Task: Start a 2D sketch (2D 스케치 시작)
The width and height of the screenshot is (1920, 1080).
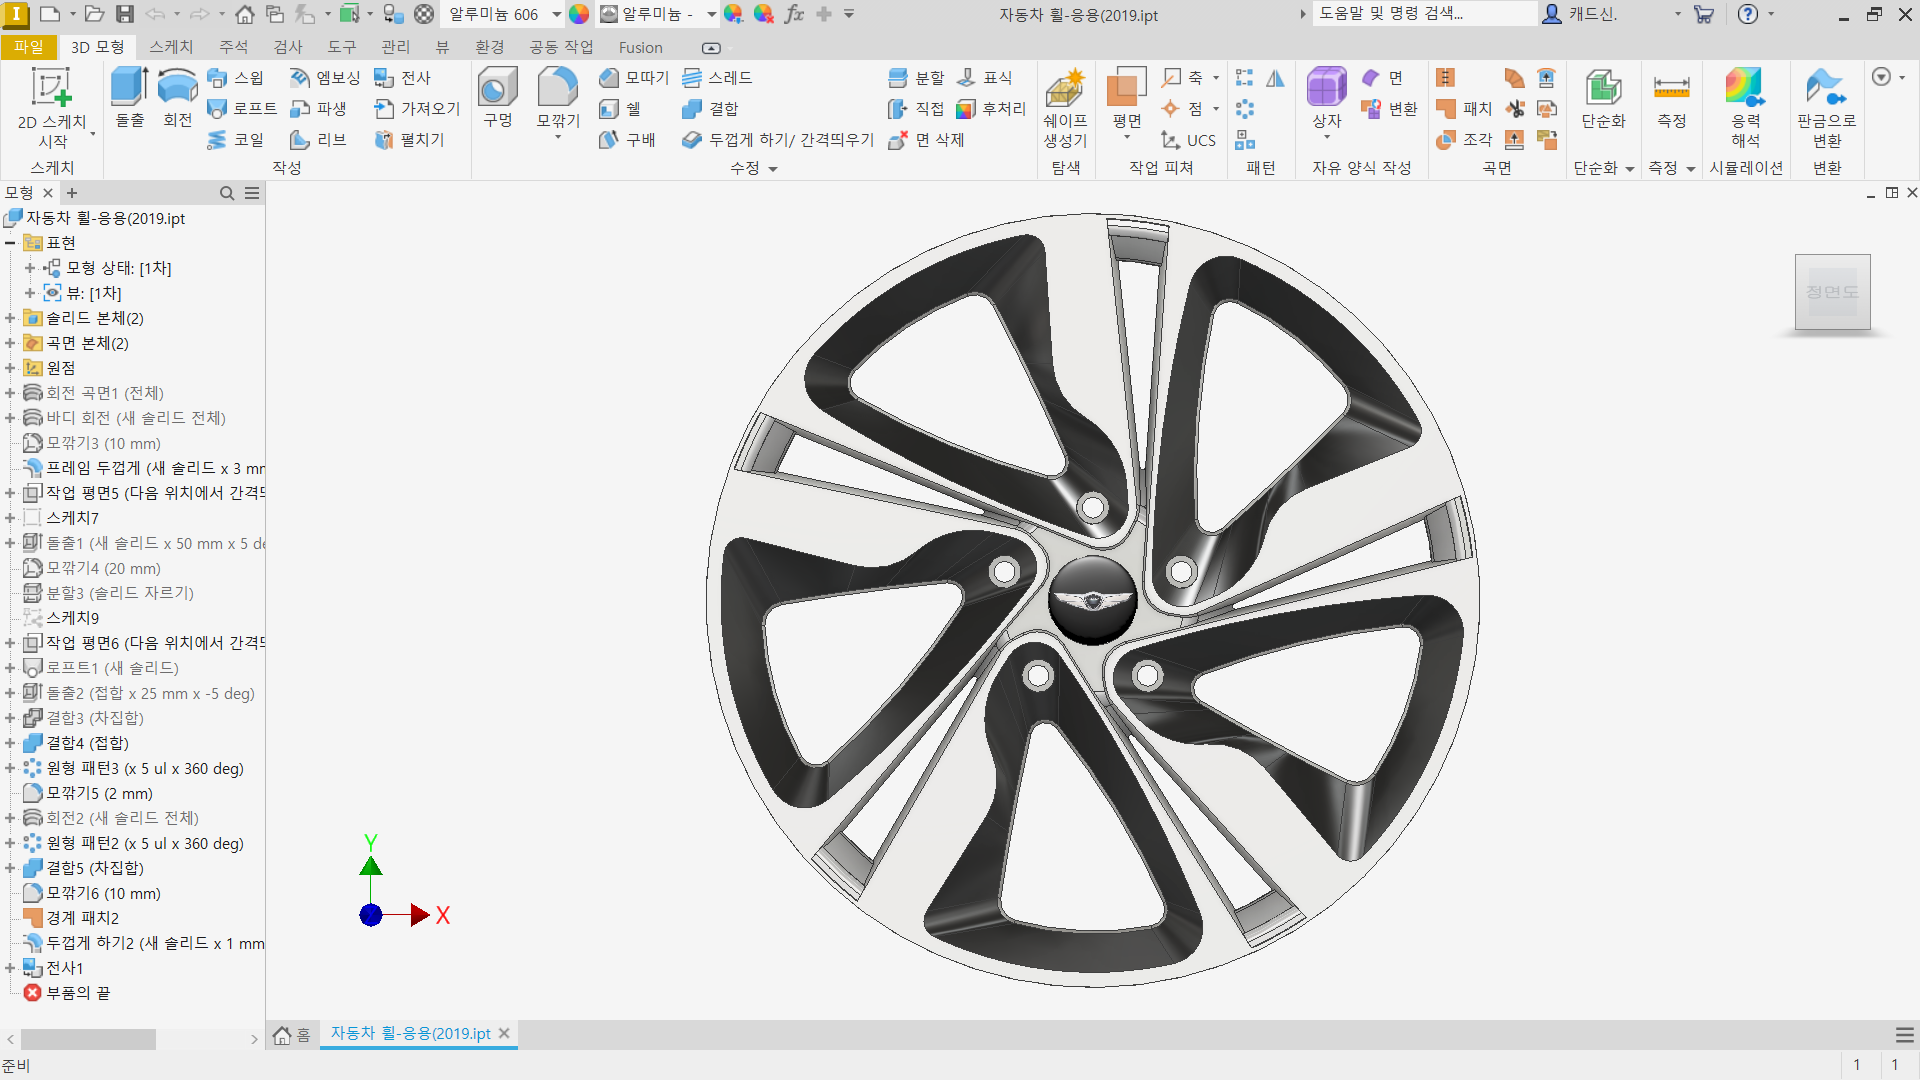Action: (x=52, y=108)
